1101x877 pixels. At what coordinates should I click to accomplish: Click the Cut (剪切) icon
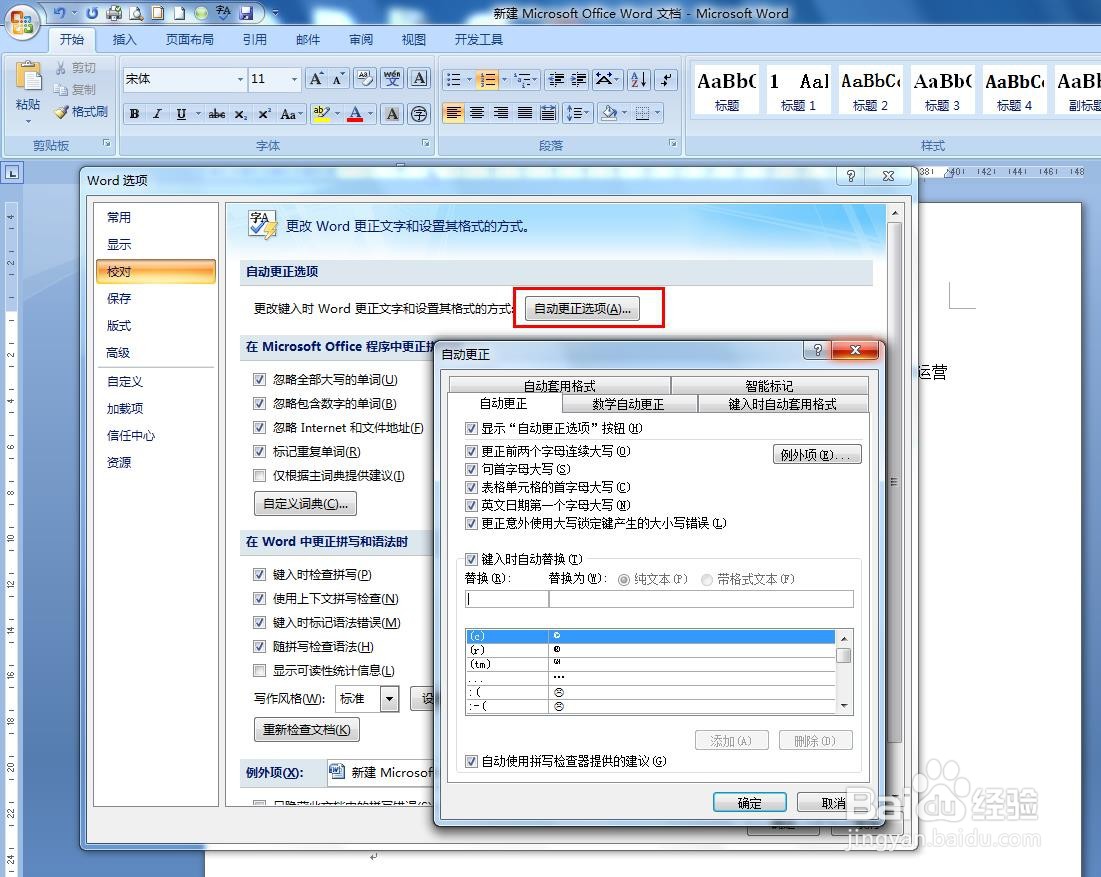61,67
